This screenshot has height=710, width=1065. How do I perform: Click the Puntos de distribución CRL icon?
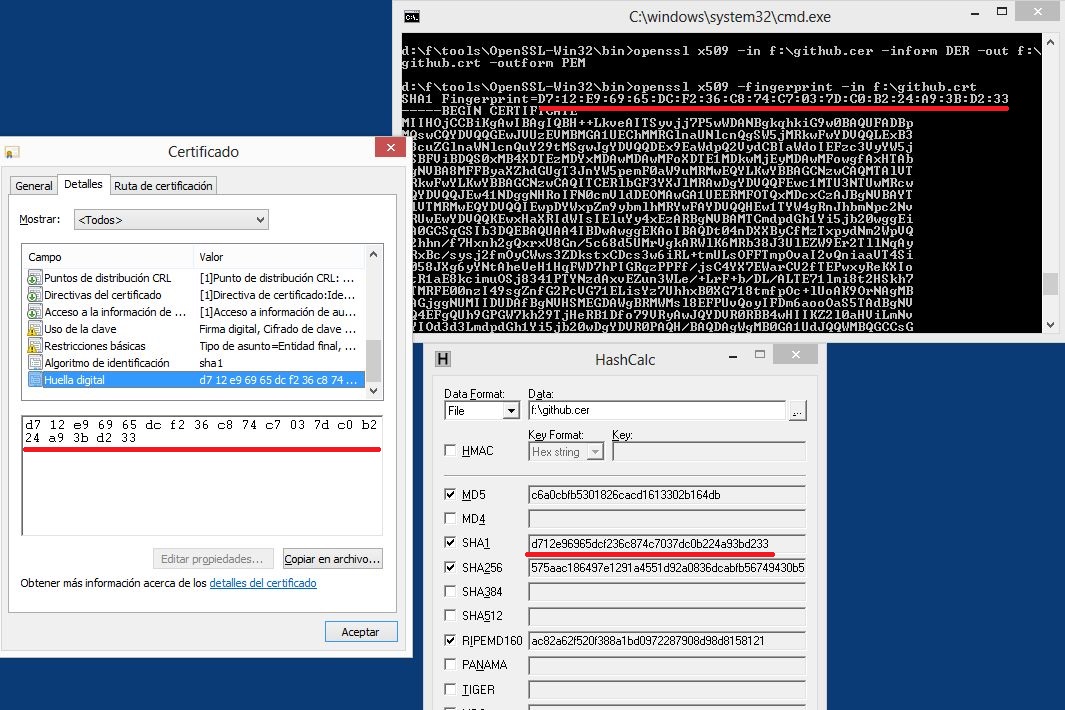[x=34, y=278]
